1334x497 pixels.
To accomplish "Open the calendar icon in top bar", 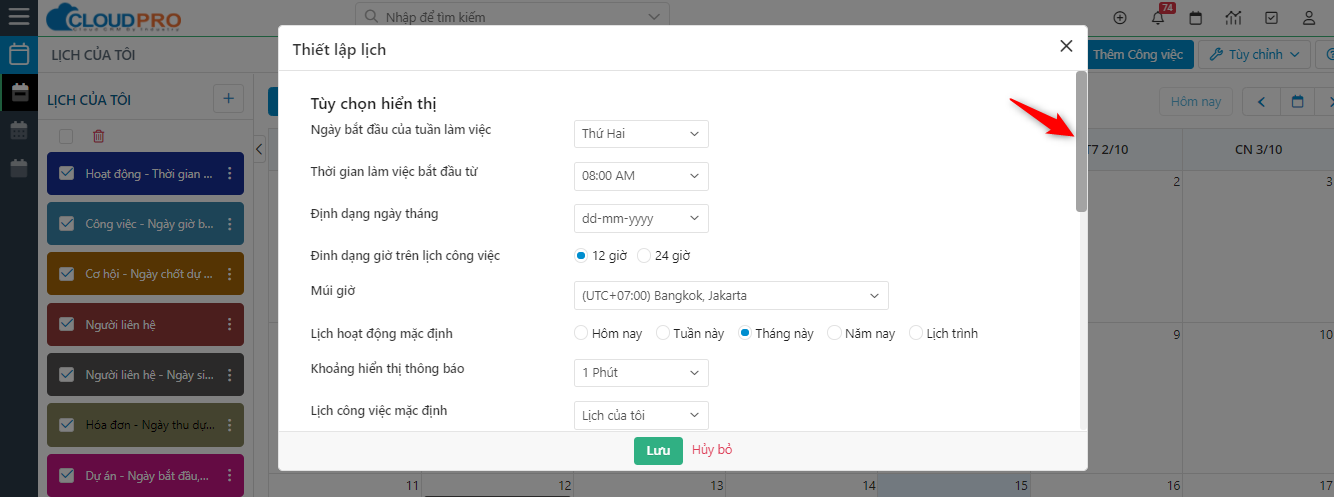I will click(1195, 18).
